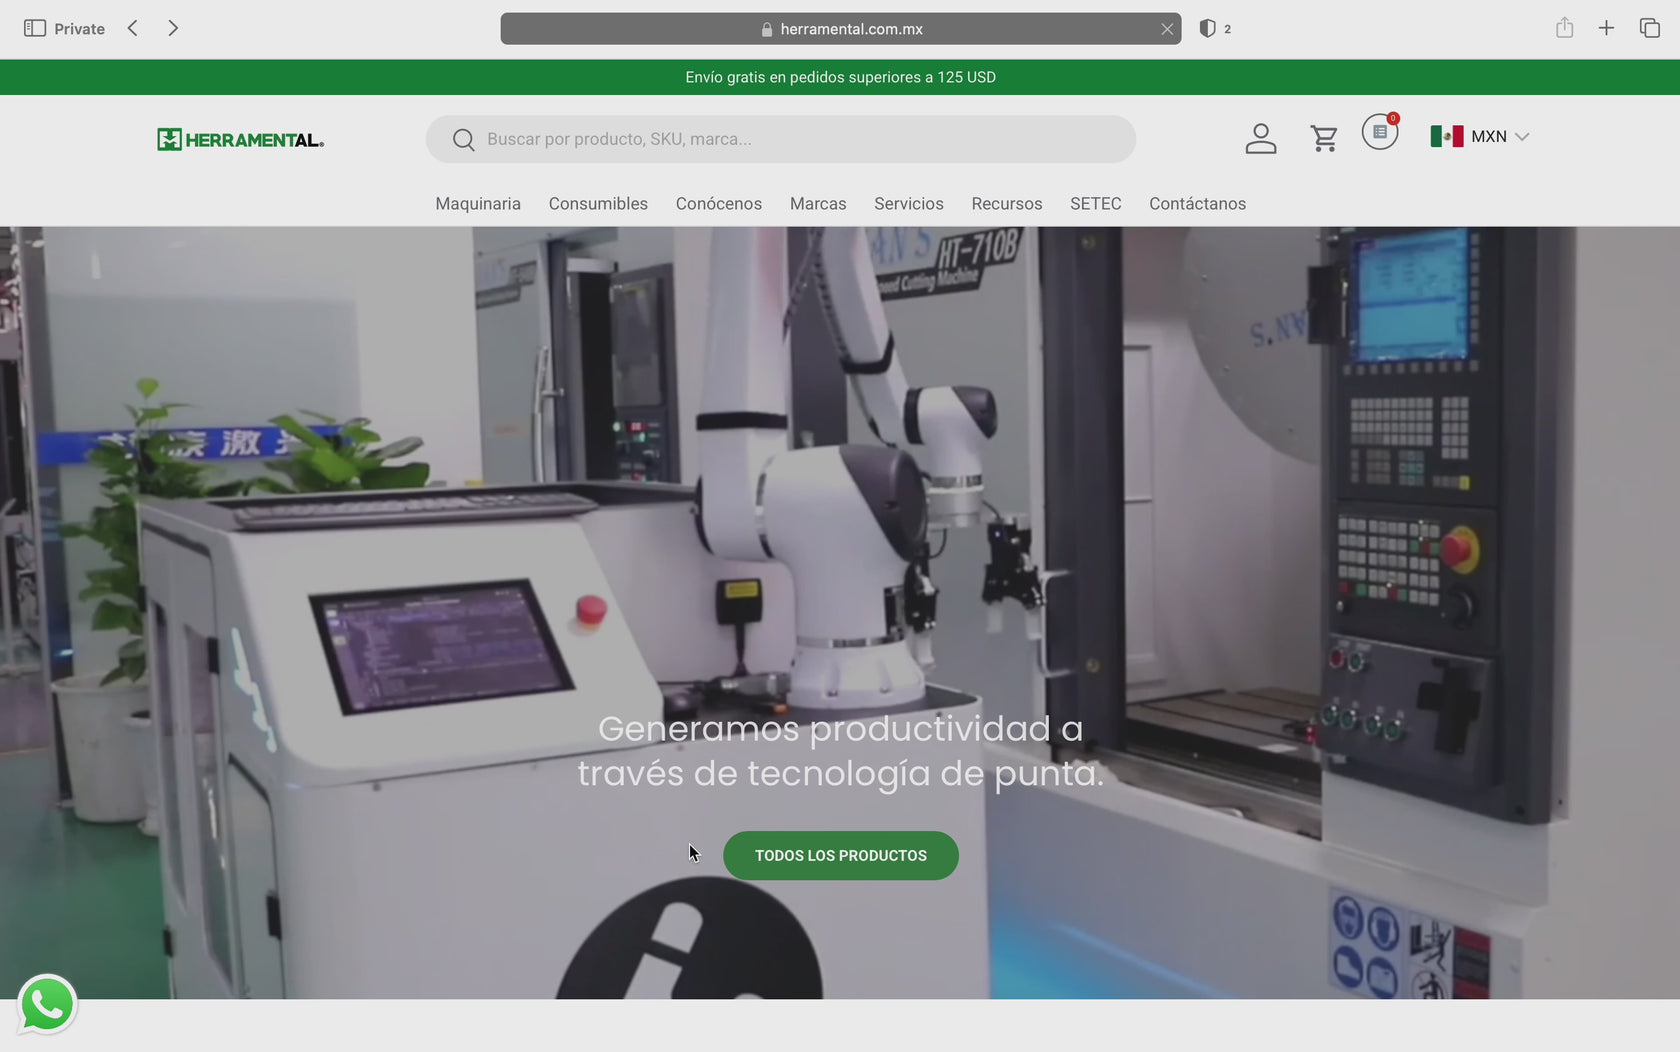Click the TODOS LOS PRODUCTOS button
Viewport: 1680px width, 1052px height.
pos(840,856)
